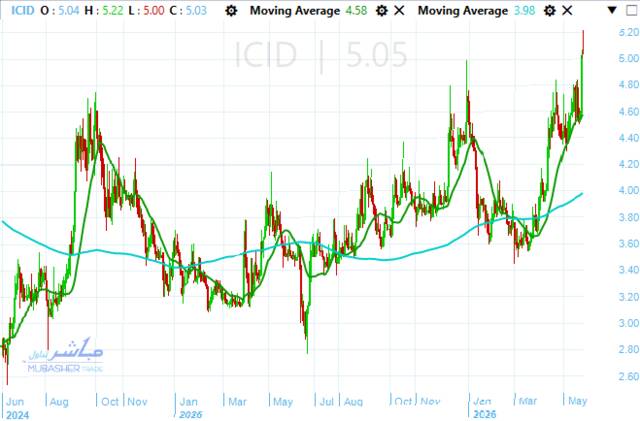Select the ICID symbol label
This screenshot has height=421, width=640.
pos(22,11)
